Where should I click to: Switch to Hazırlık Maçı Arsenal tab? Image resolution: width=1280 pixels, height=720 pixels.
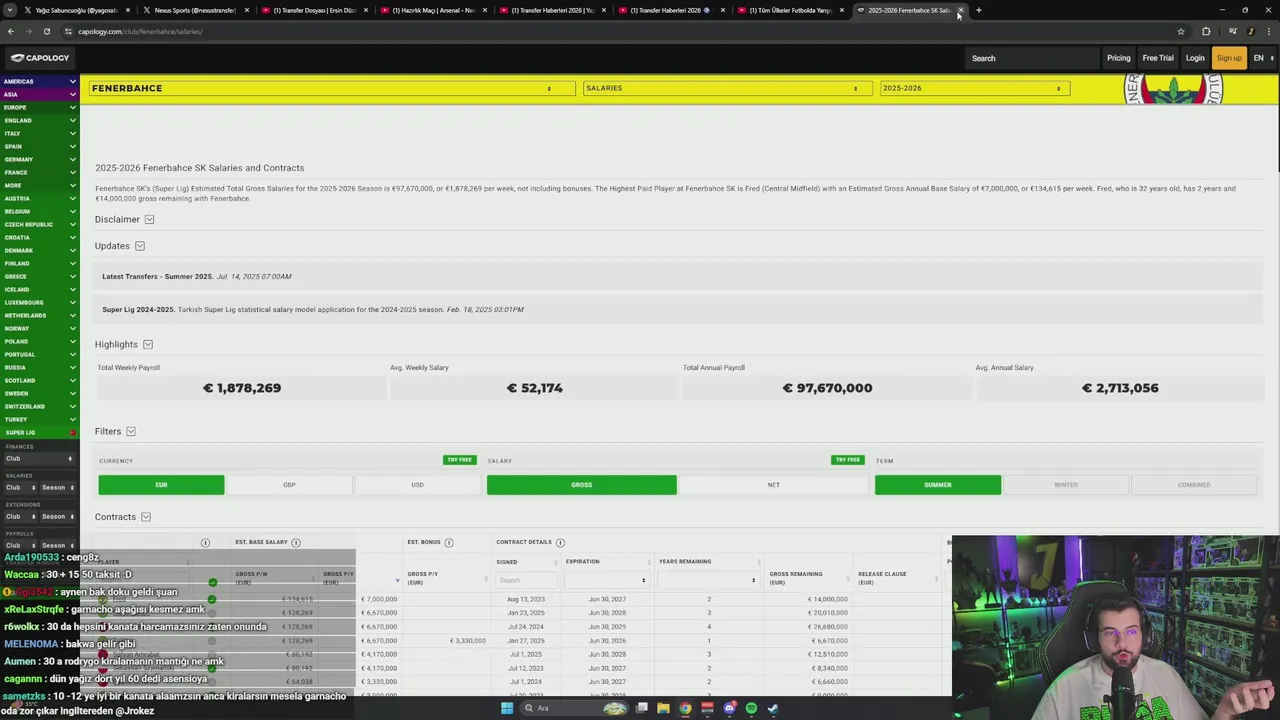click(433, 10)
